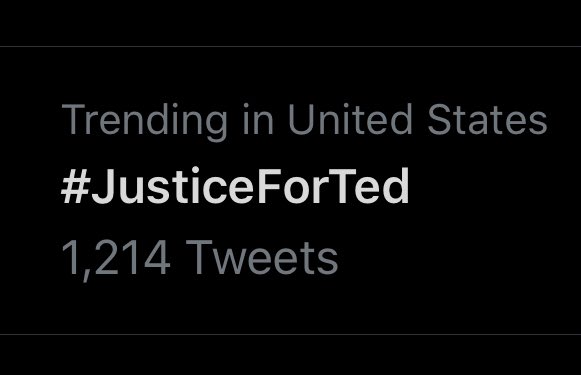Click empty space right of '1,214 Tweets'

coord(459,259)
